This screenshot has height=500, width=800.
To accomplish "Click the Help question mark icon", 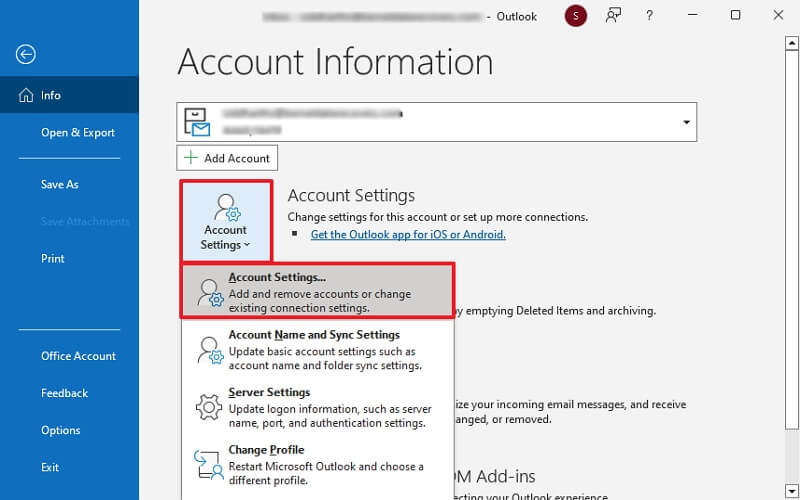I will point(649,16).
